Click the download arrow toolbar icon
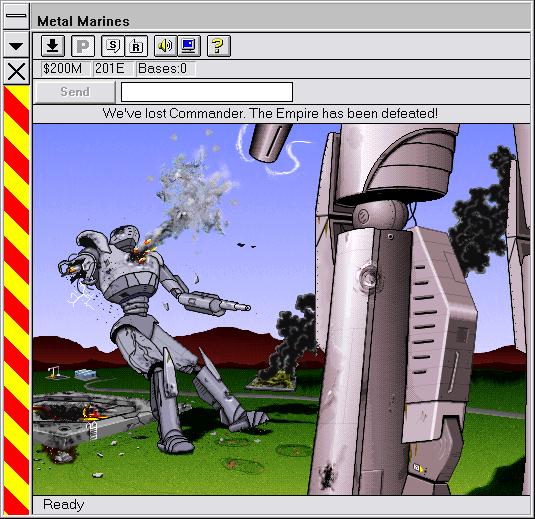 [53, 46]
